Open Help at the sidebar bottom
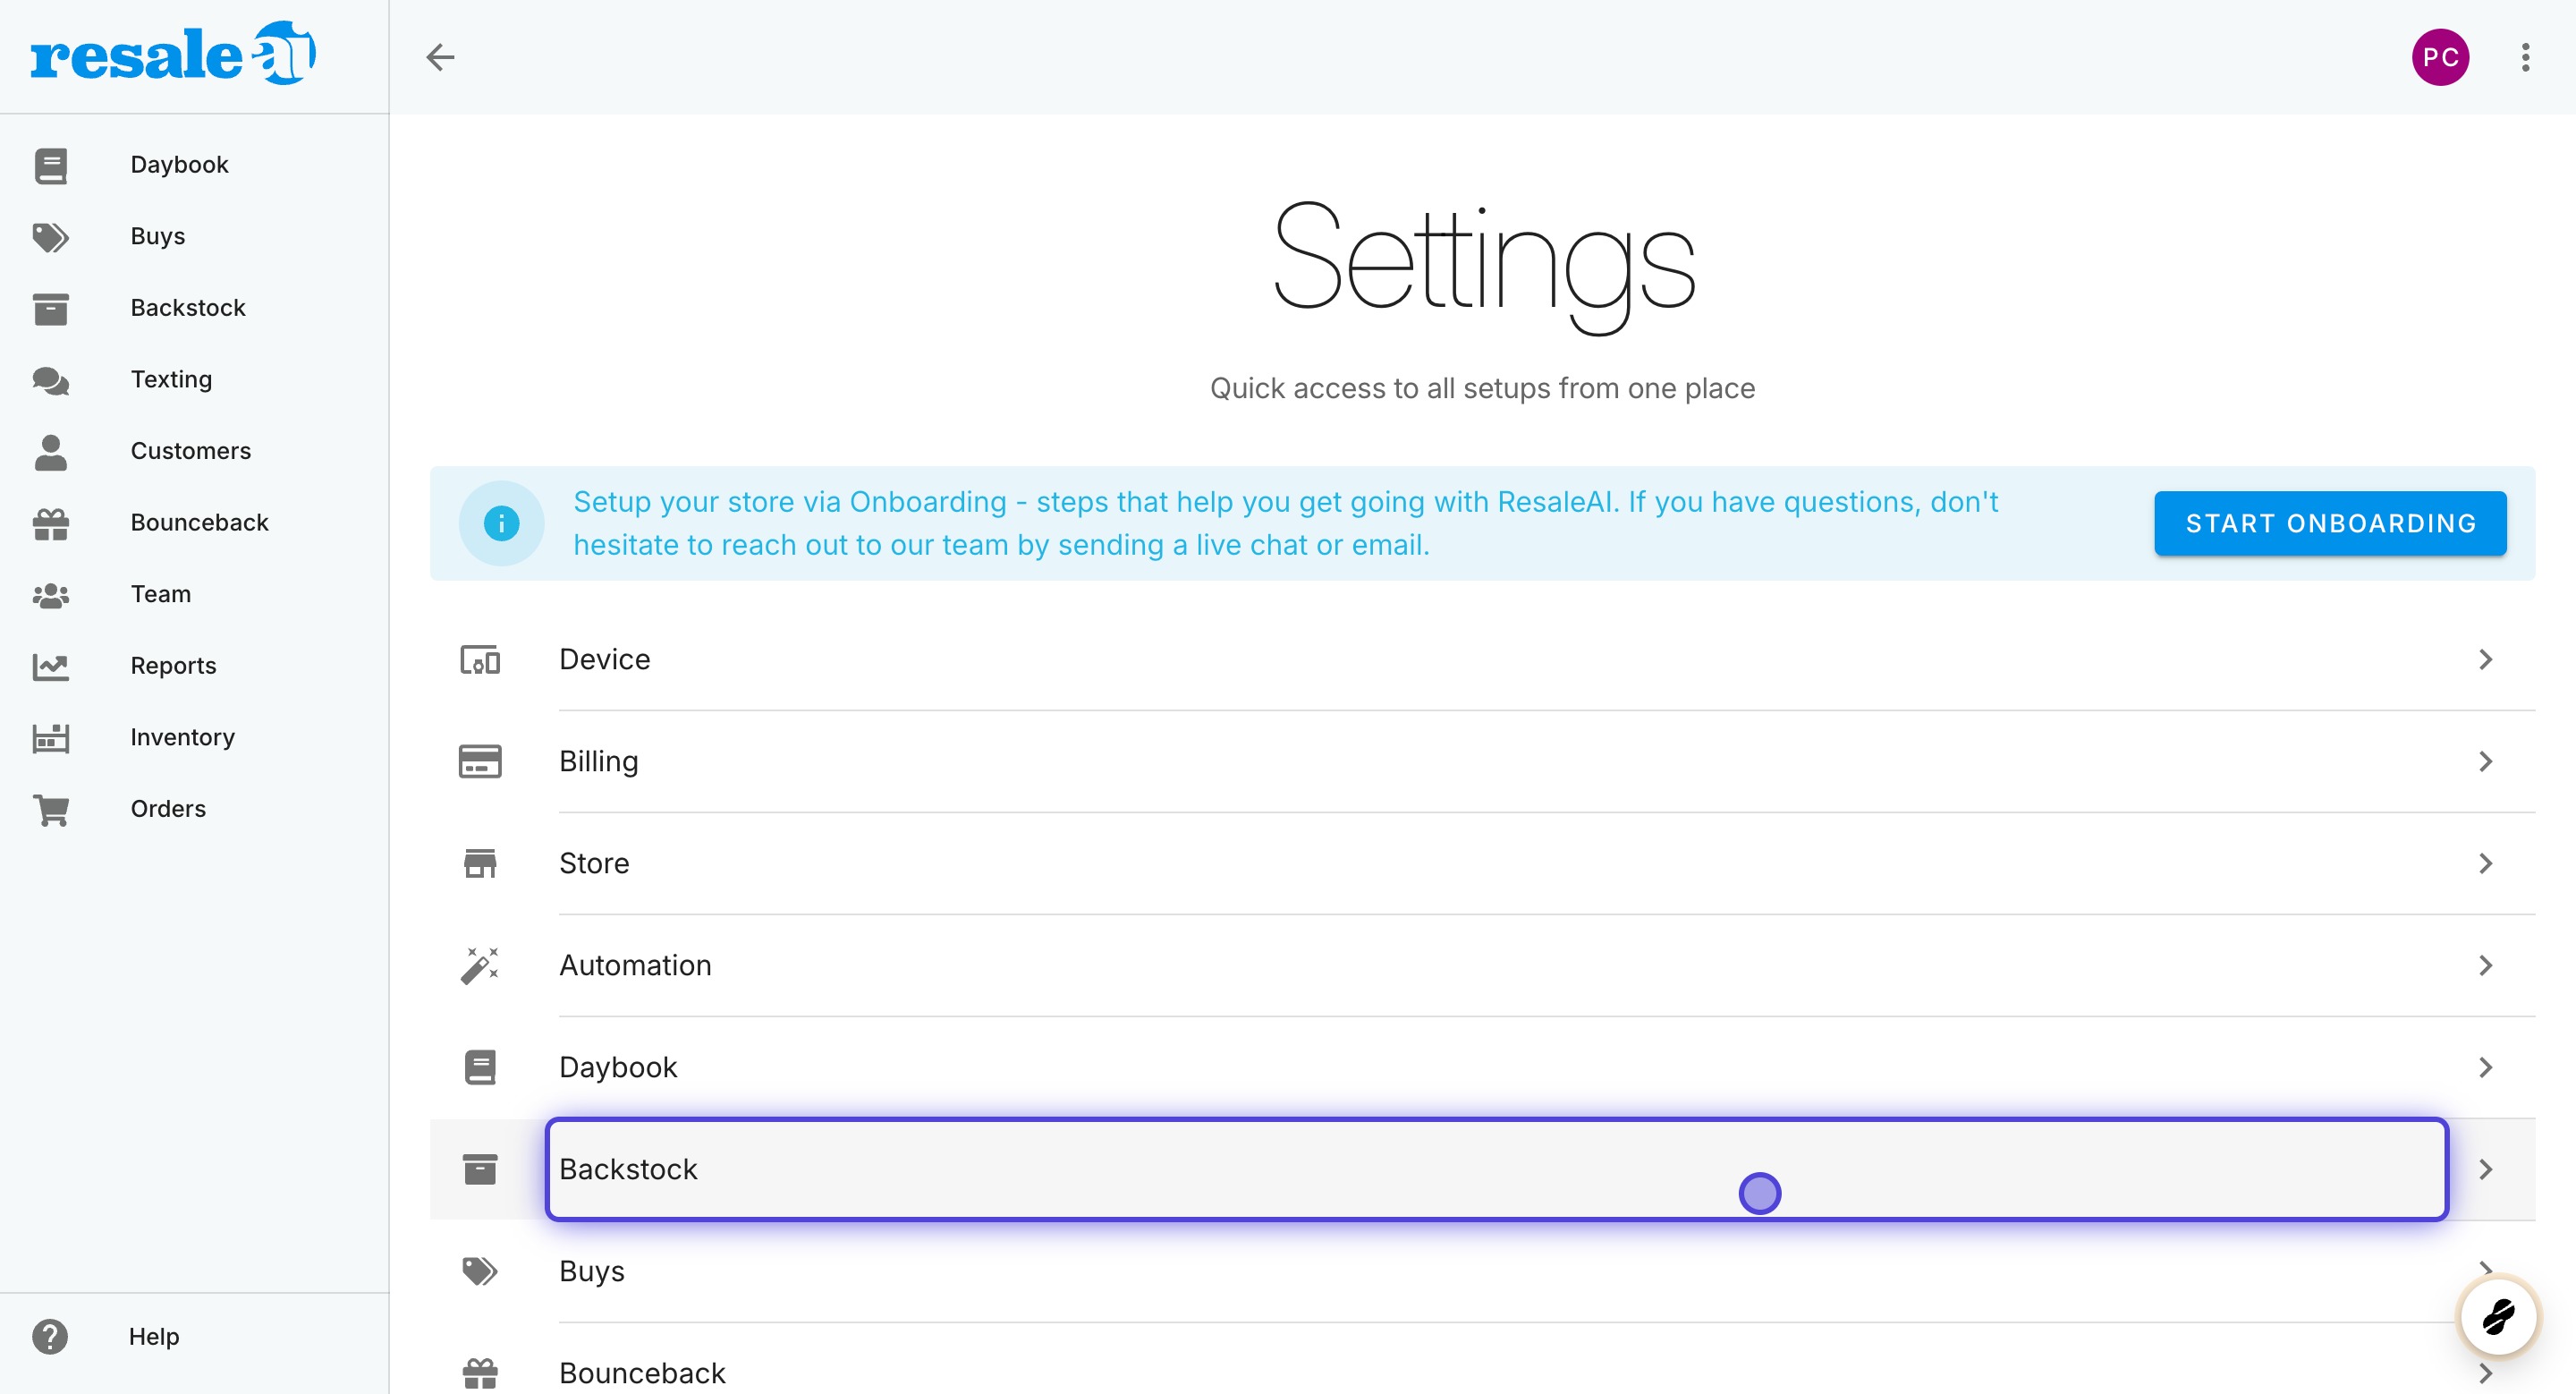The height and width of the screenshot is (1394, 2576). pos(194,1337)
